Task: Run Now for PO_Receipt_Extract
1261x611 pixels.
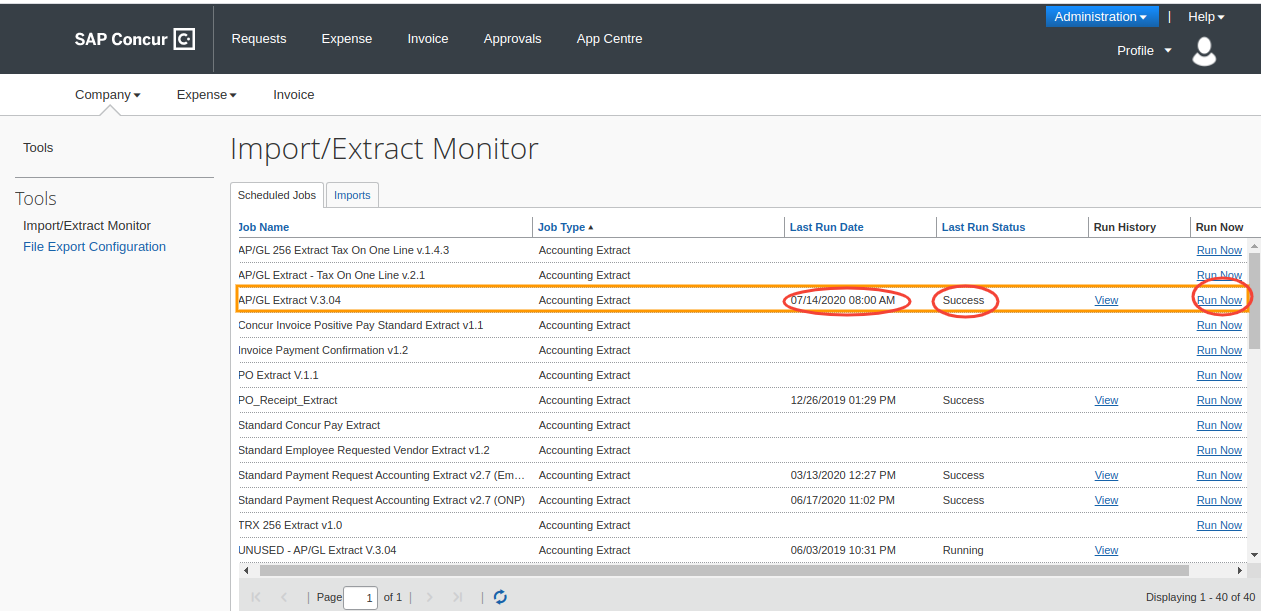Action: (1219, 400)
